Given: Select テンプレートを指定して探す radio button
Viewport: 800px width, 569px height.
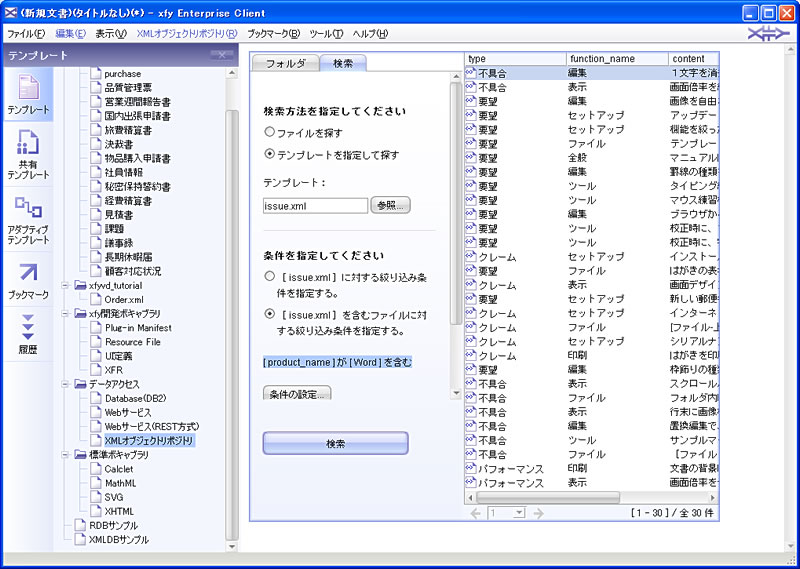Looking at the screenshot, I should pyautogui.click(x=270, y=155).
